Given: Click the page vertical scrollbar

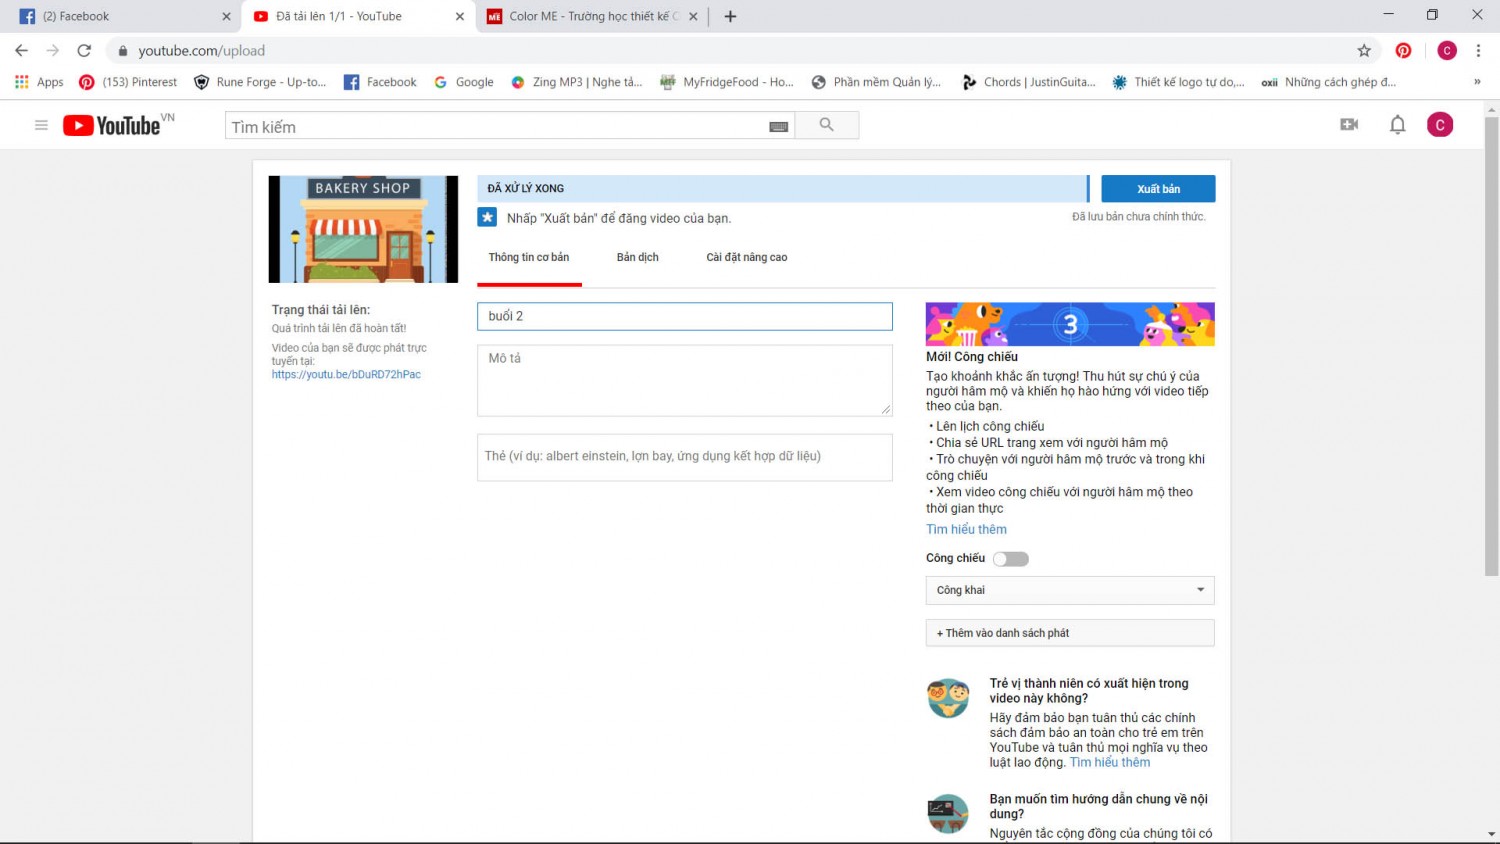Looking at the screenshot, I should 1492,345.
